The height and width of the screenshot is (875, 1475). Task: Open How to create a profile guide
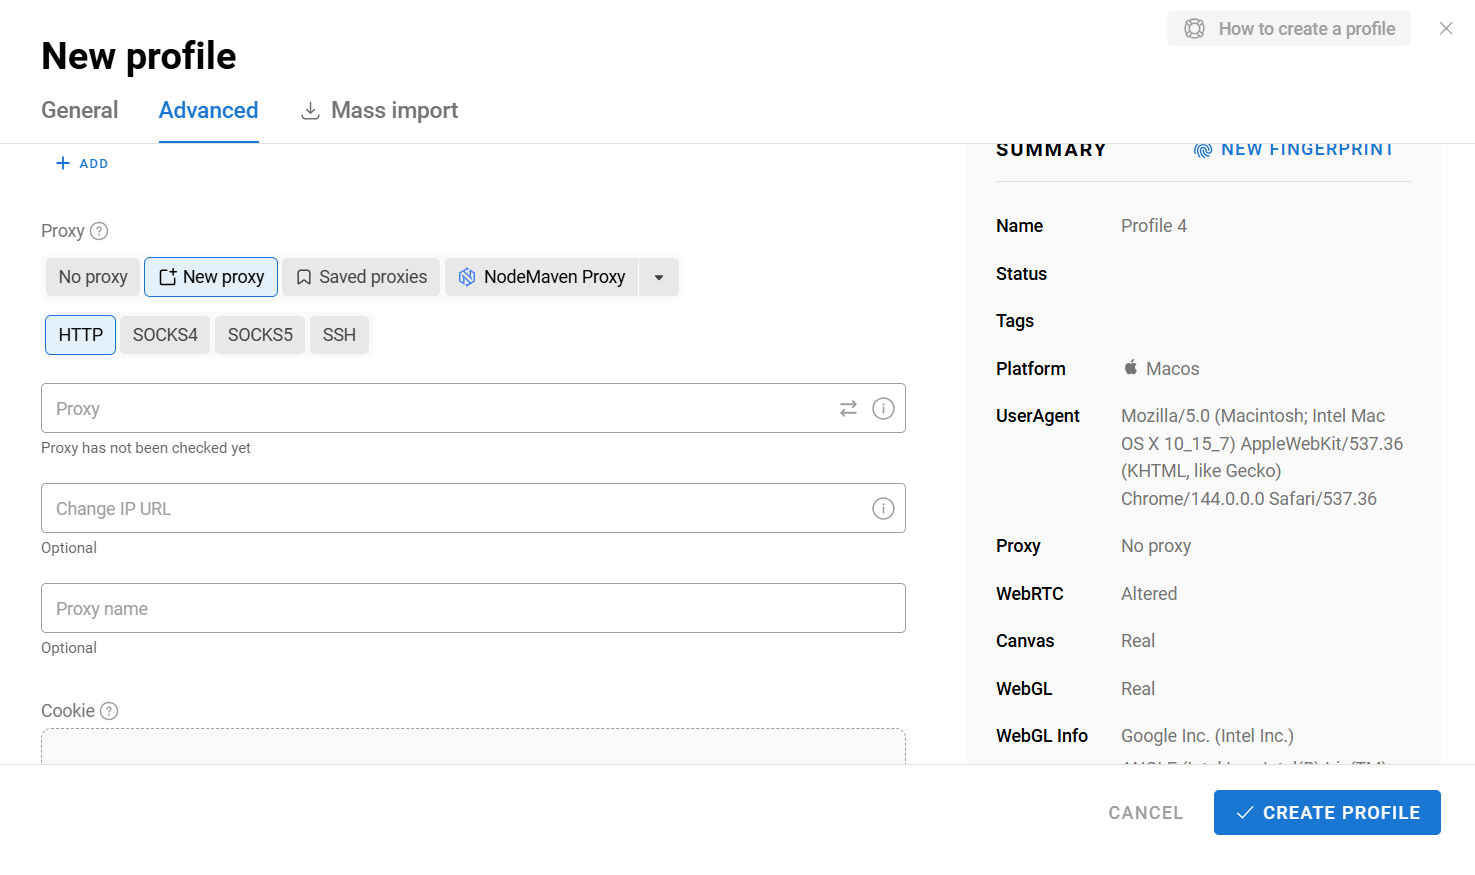point(1289,29)
